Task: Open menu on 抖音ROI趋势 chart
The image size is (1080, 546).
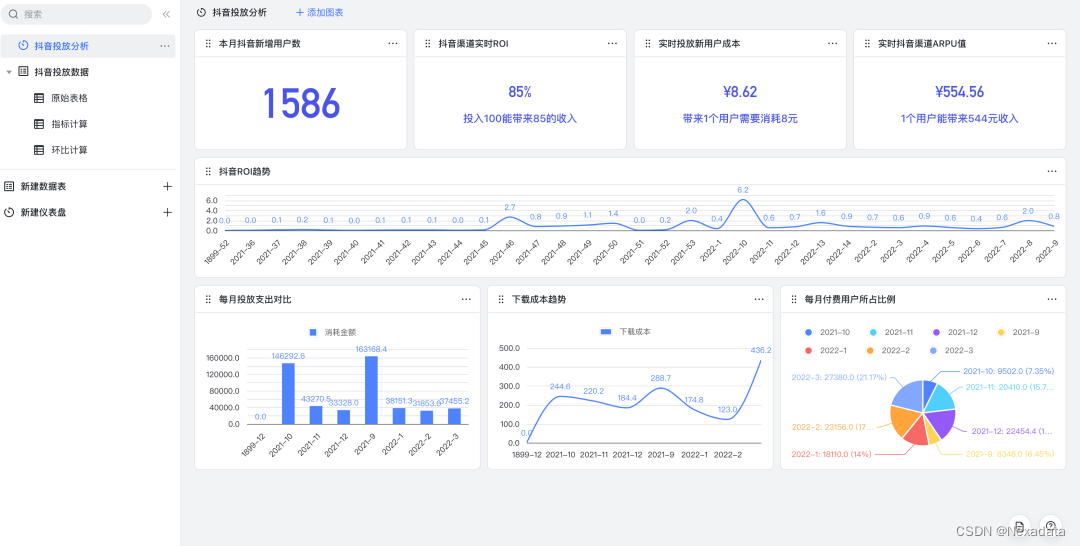Action: (1052, 171)
